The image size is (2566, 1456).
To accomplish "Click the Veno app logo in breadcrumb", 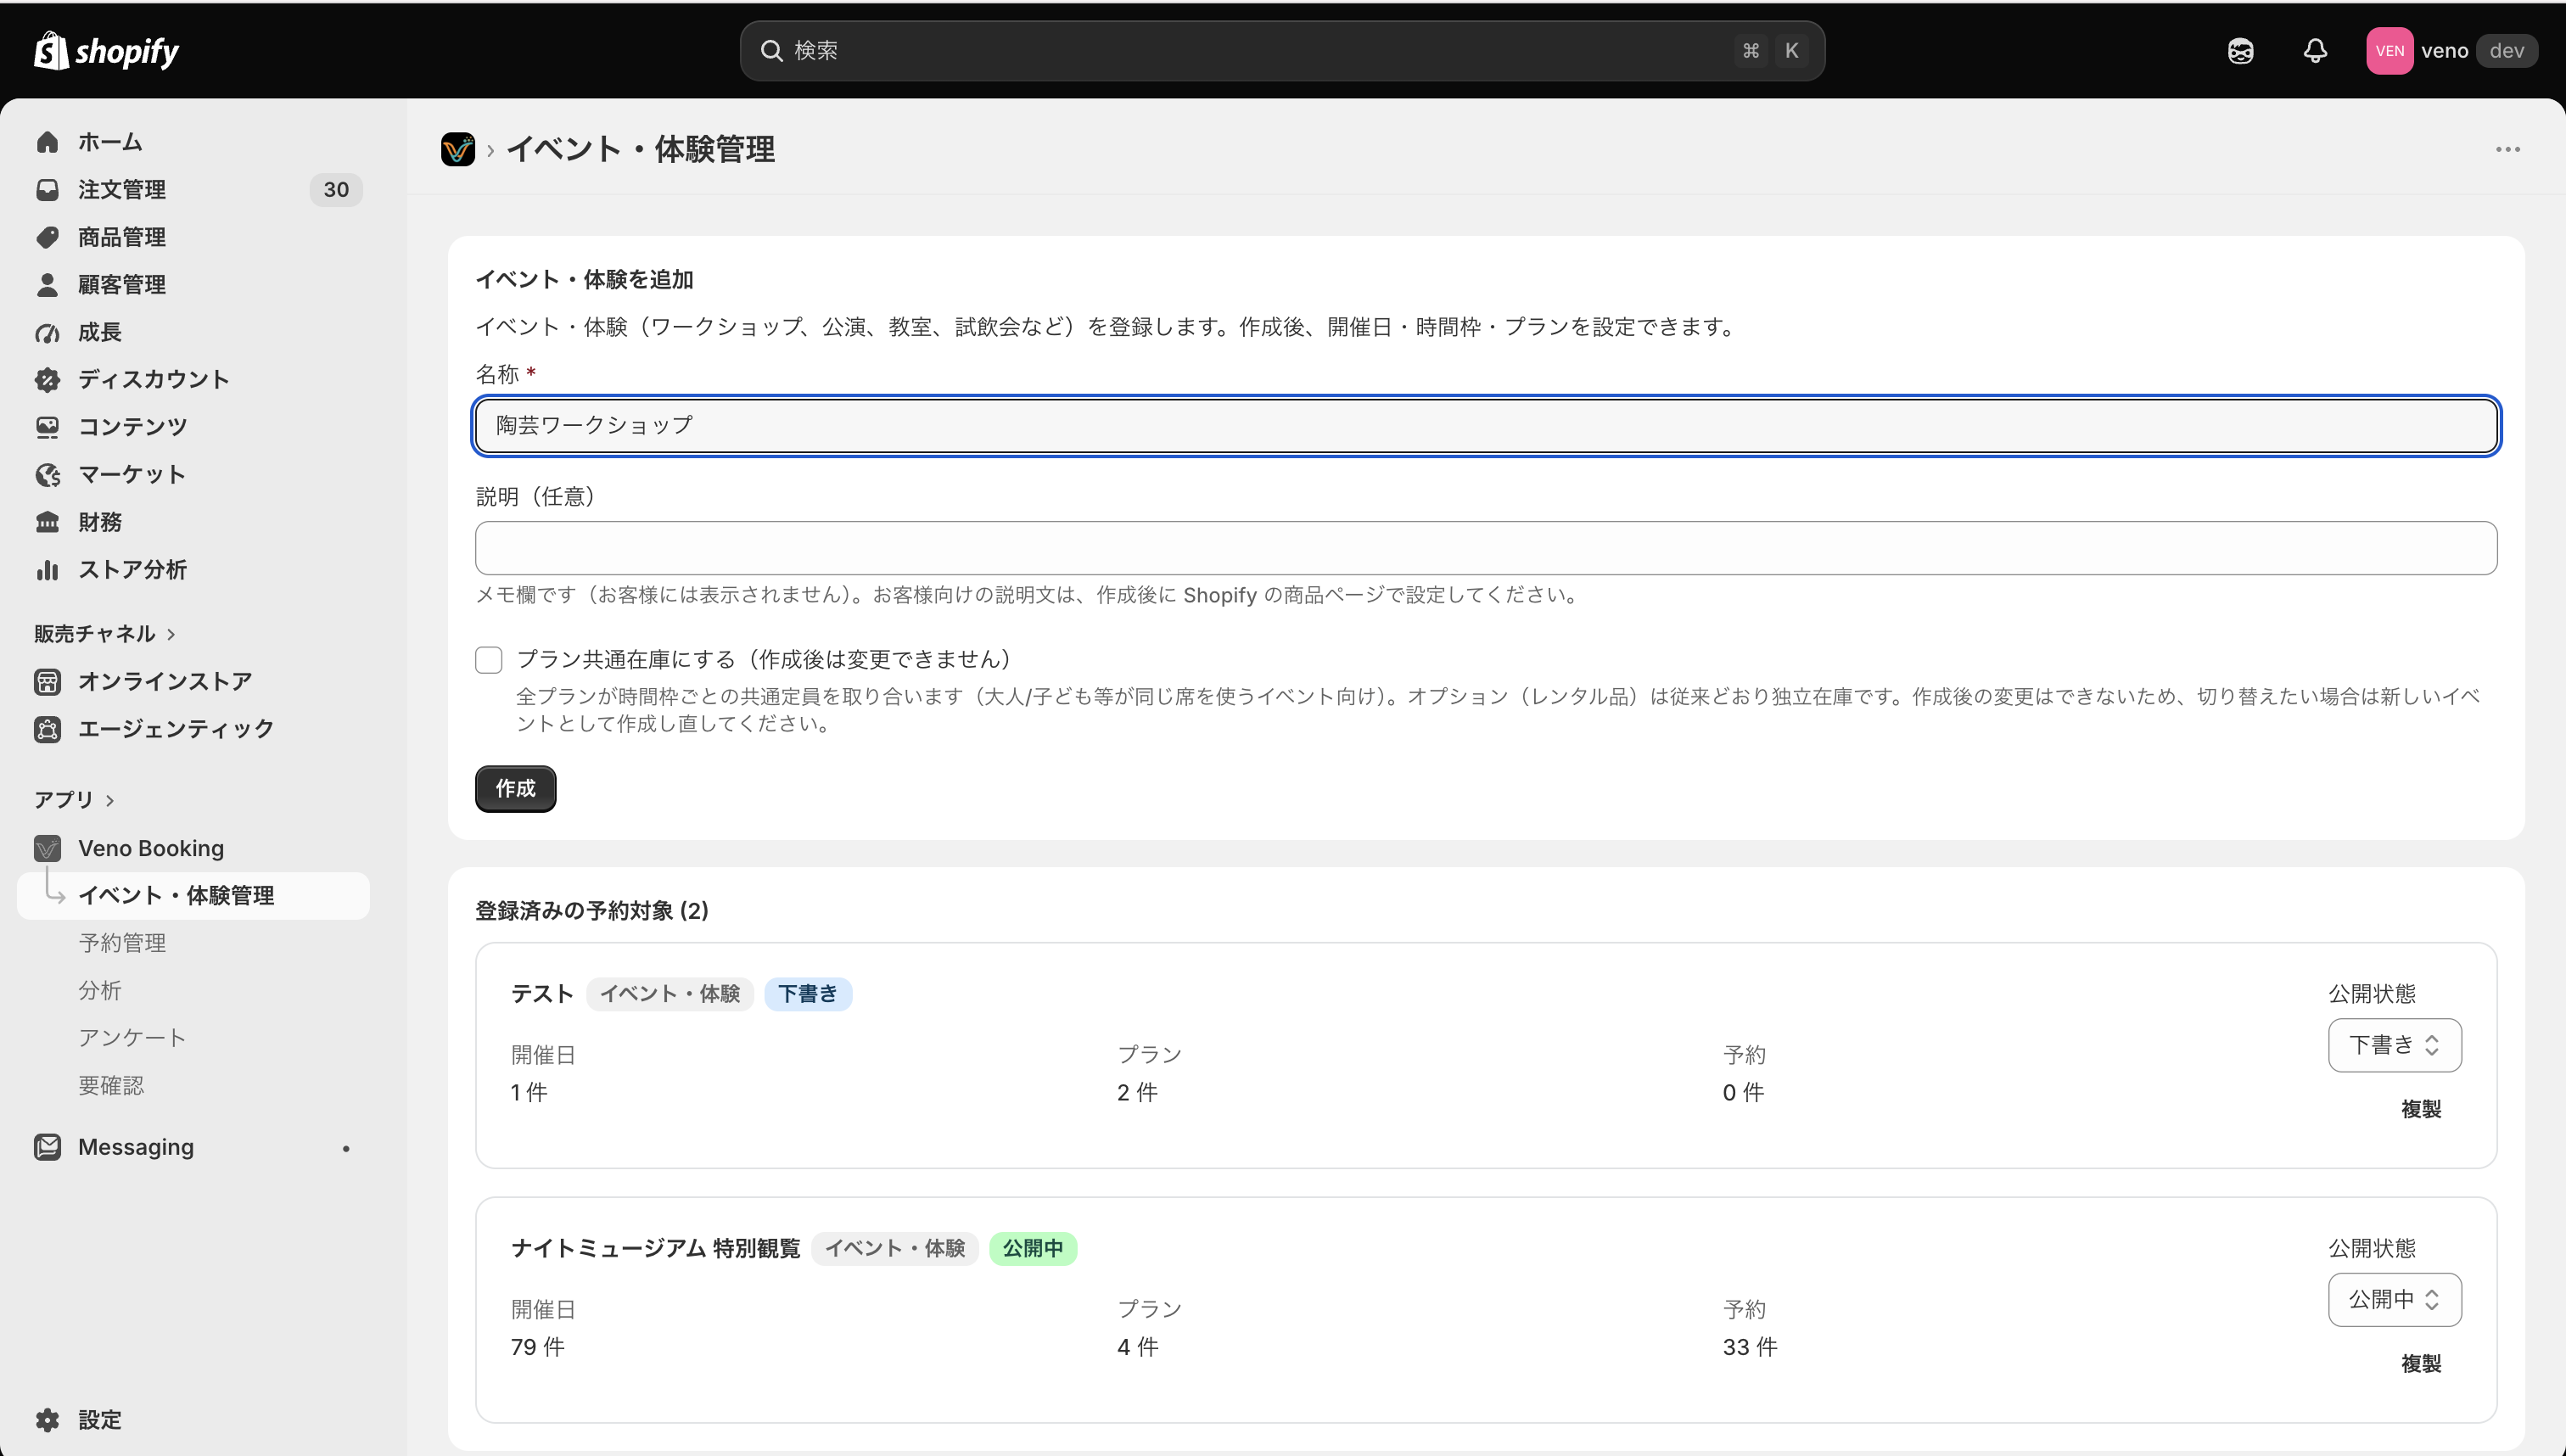I will [458, 149].
